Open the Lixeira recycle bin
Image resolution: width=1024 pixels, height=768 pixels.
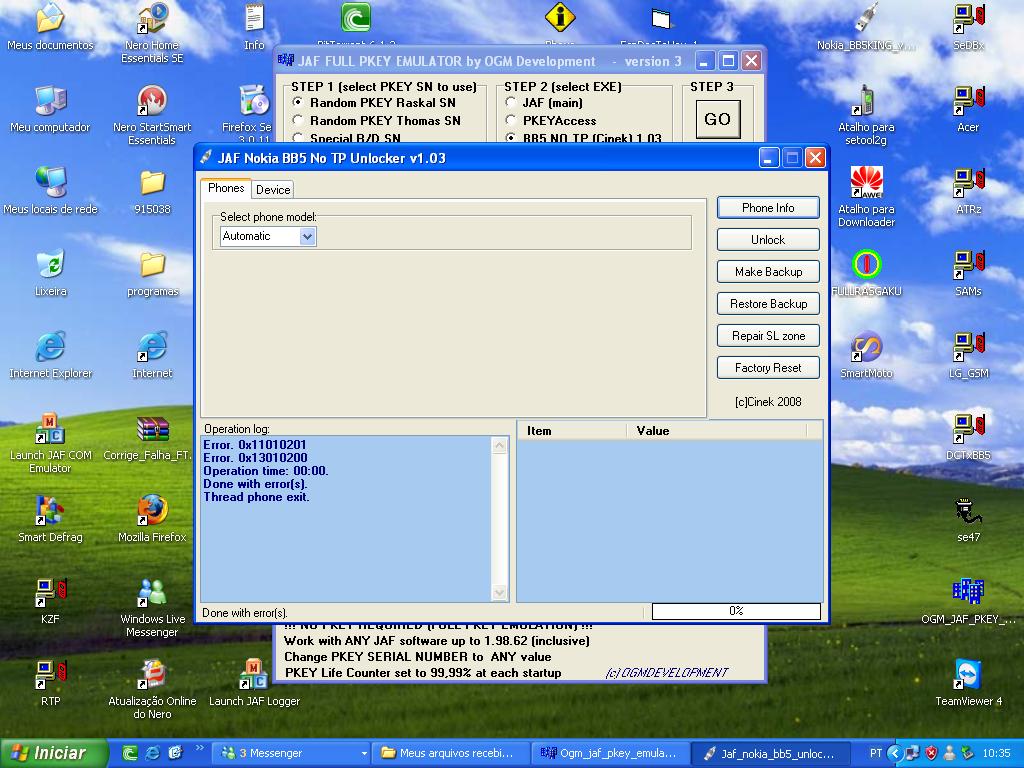50,272
